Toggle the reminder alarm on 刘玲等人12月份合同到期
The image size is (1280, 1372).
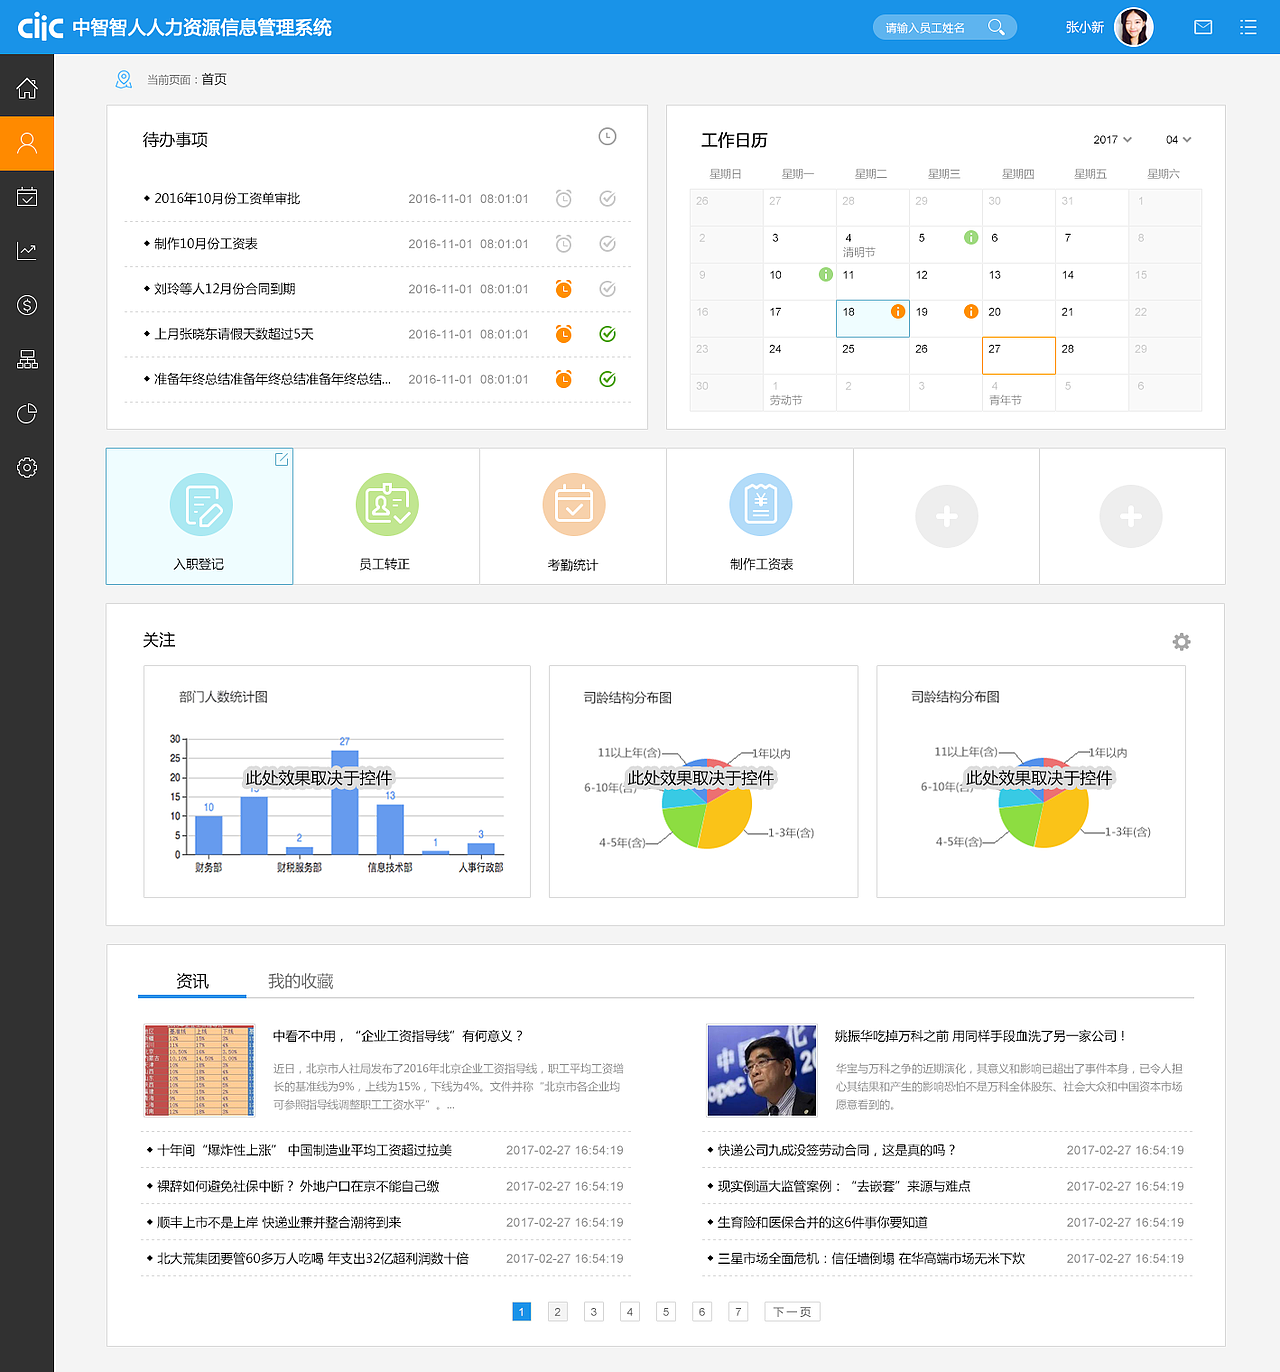[x=563, y=289]
